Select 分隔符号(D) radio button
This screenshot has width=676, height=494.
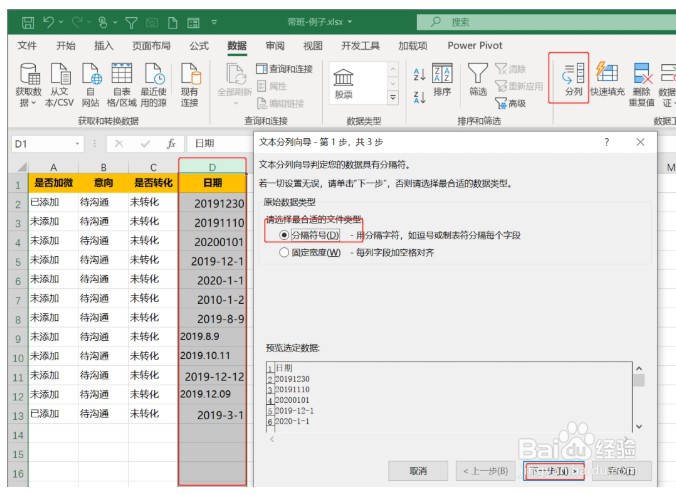[x=284, y=235]
